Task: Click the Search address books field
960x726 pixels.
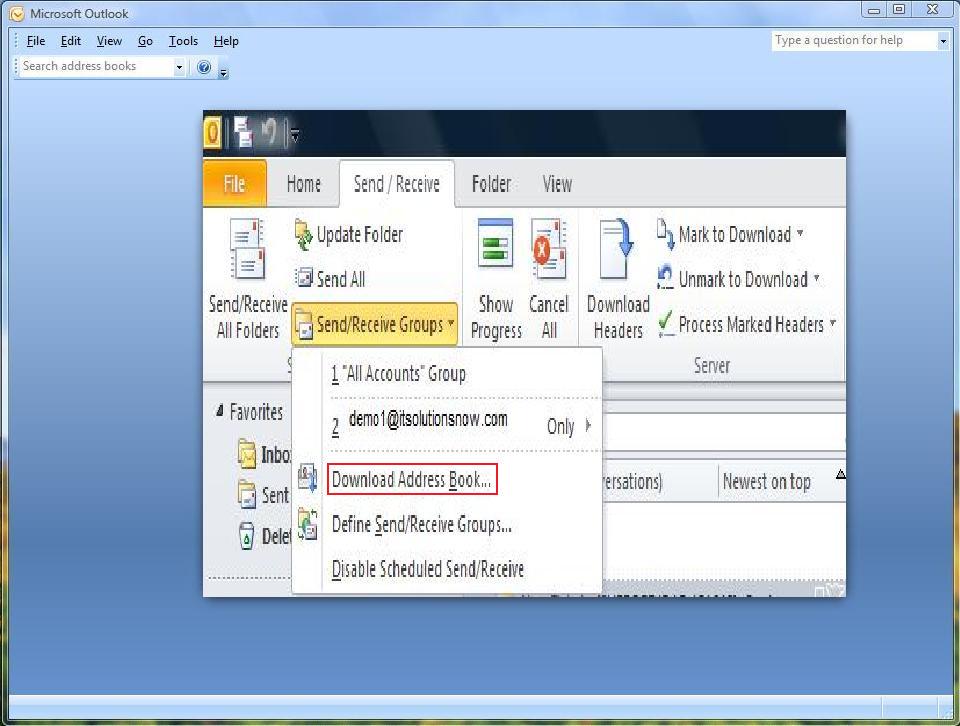Action: pyautogui.click(x=96, y=66)
